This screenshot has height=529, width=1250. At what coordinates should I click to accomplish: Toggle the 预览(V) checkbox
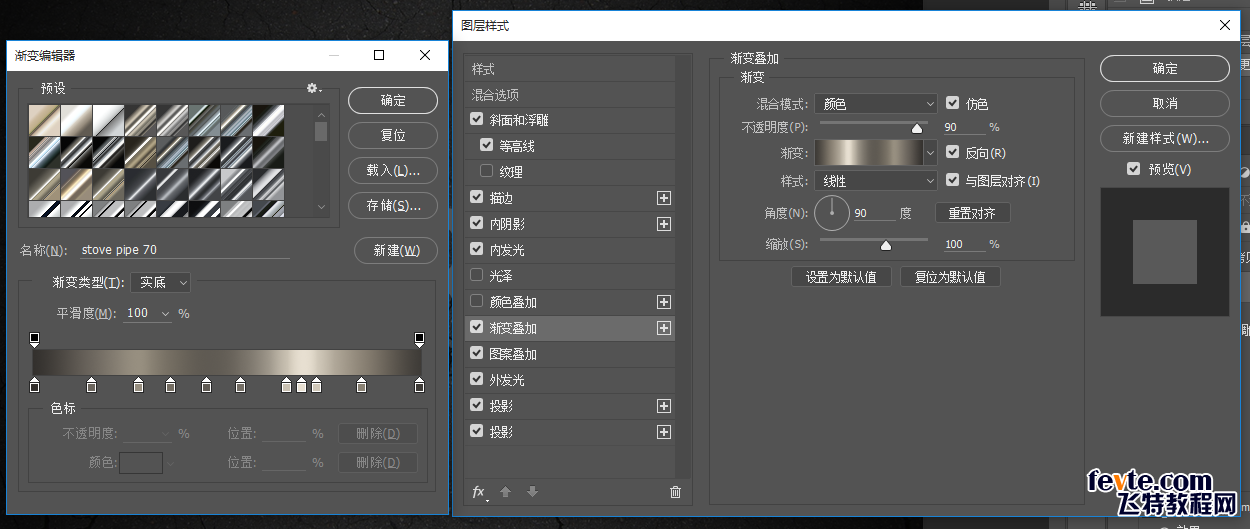pos(1133,169)
